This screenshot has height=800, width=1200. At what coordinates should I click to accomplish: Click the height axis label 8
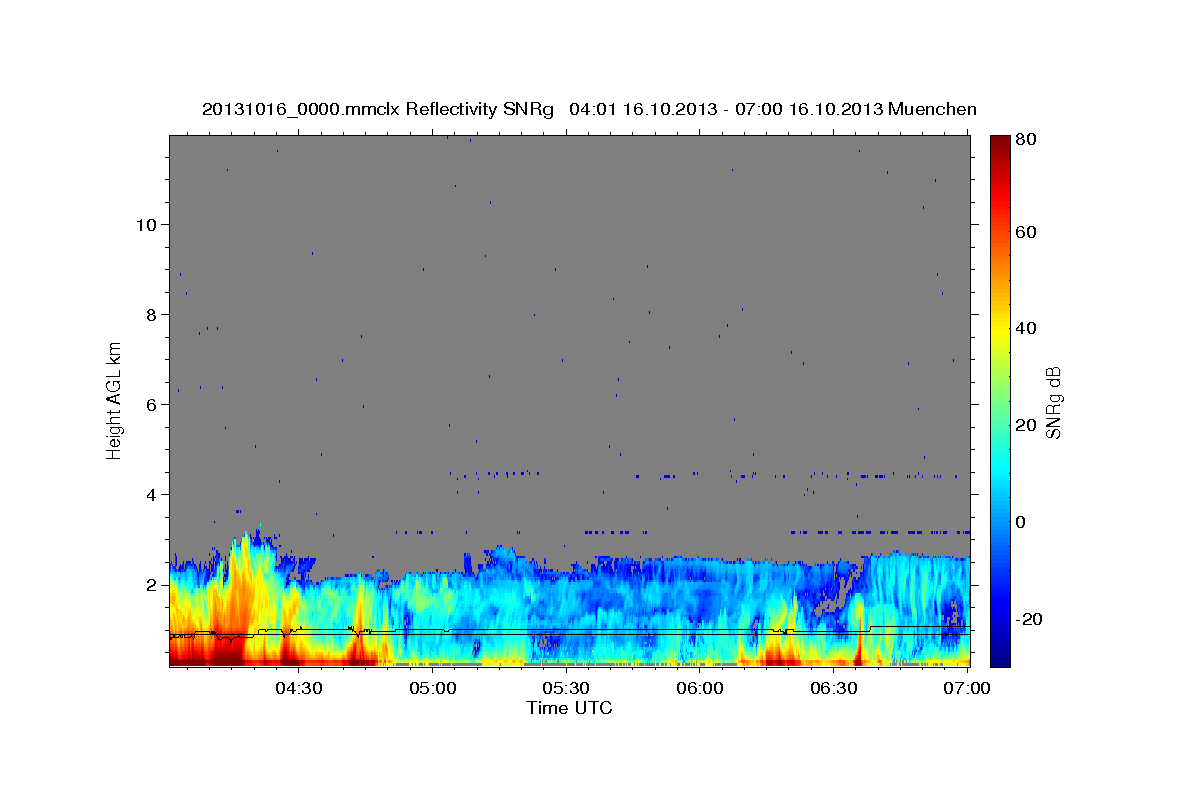click(x=150, y=314)
